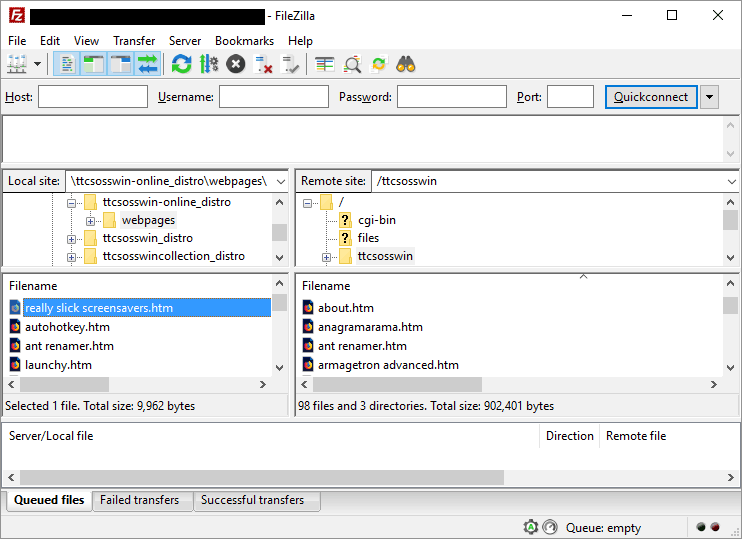Open the Remote site path dropdown

pyautogui.click(x=729, y=181)
